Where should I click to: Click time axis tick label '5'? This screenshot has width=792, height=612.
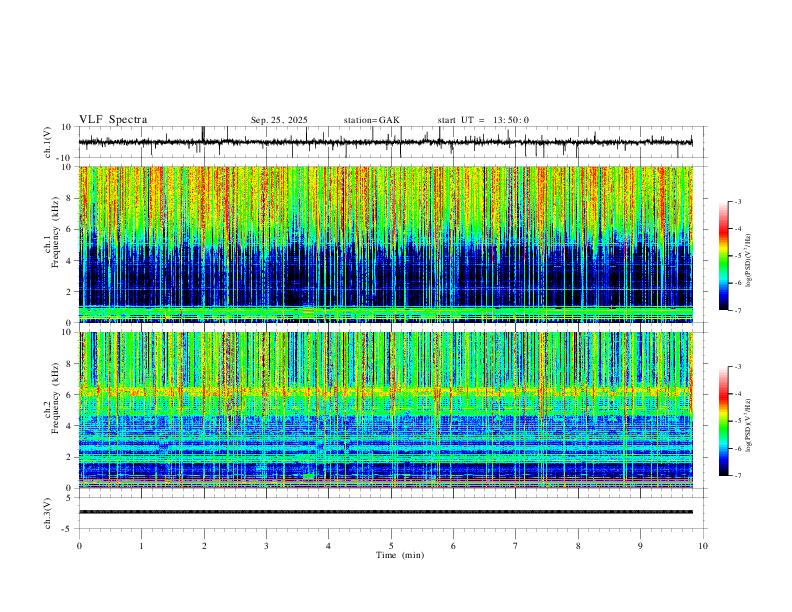click(x=391, y=546)
